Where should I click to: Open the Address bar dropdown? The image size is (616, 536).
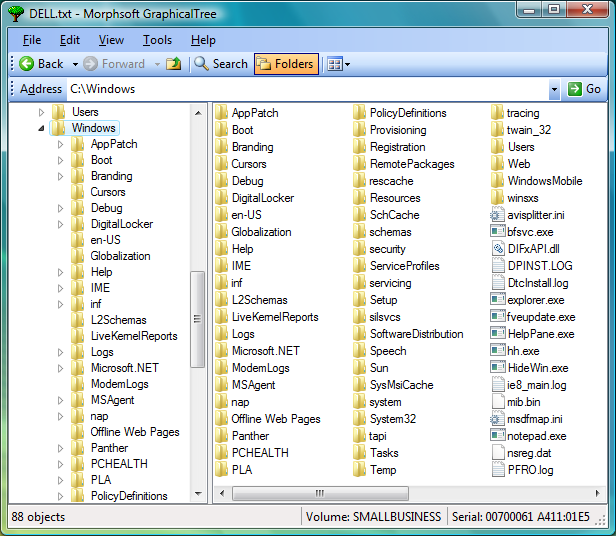[554, 89]
